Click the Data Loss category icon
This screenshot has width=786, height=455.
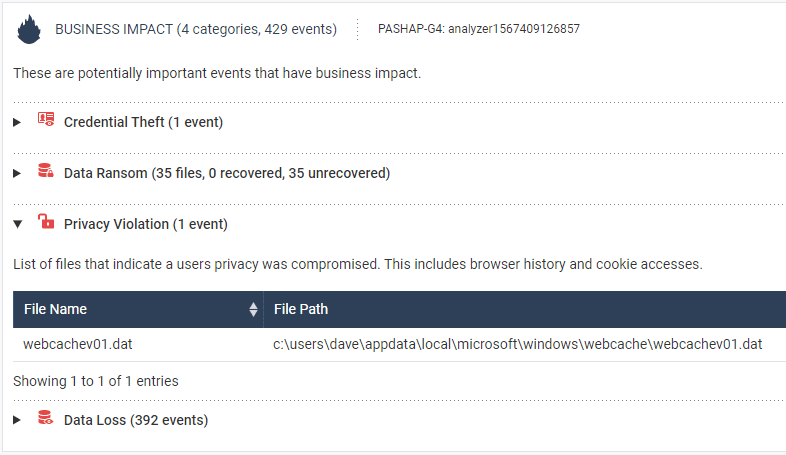click(x=45, y=419)
